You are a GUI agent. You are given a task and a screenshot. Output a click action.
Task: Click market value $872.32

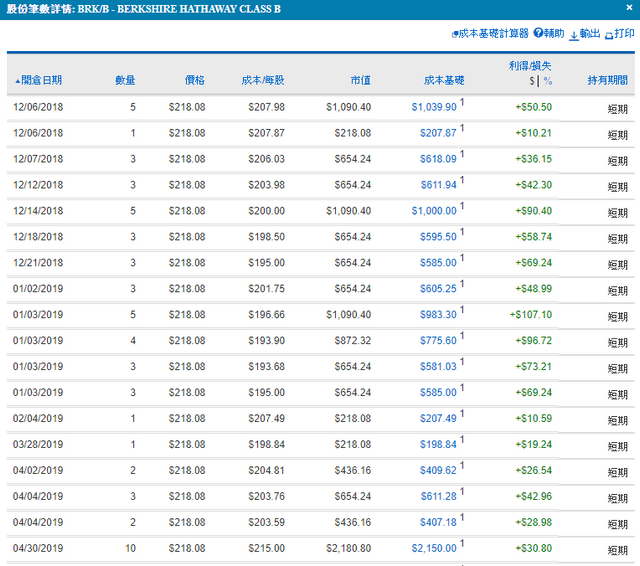coord(353,341)
